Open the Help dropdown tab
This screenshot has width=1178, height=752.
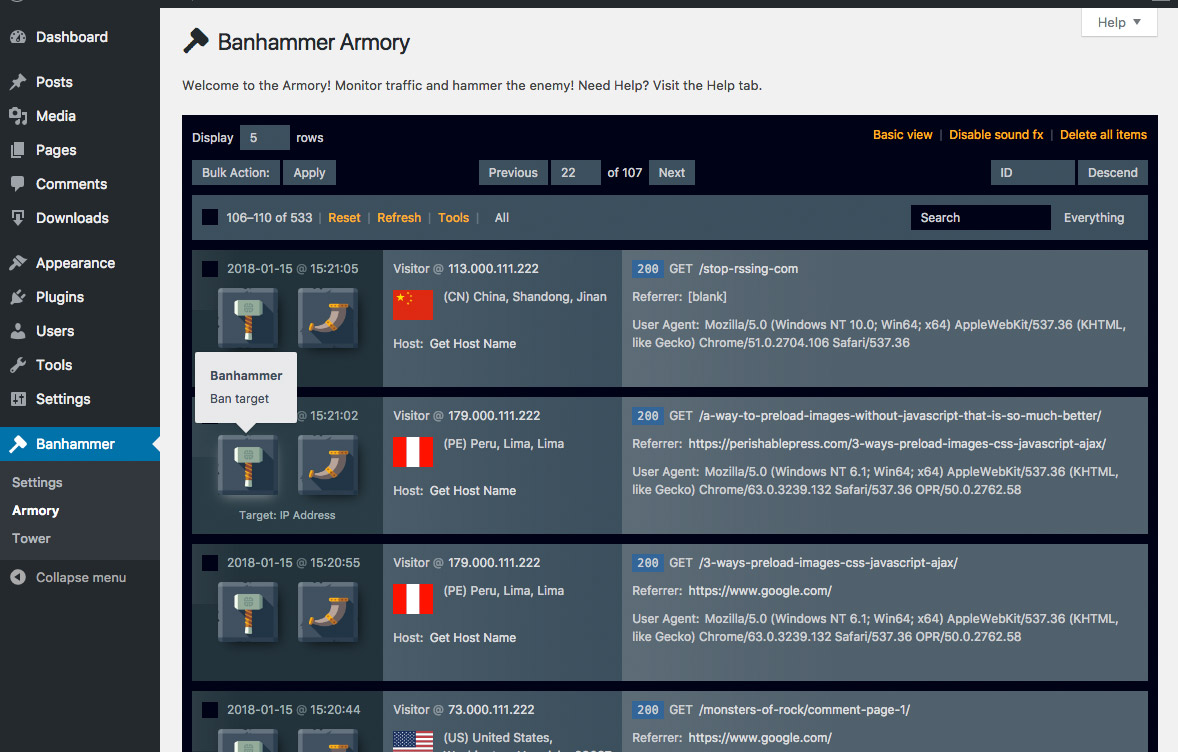tap(1119, 23)
